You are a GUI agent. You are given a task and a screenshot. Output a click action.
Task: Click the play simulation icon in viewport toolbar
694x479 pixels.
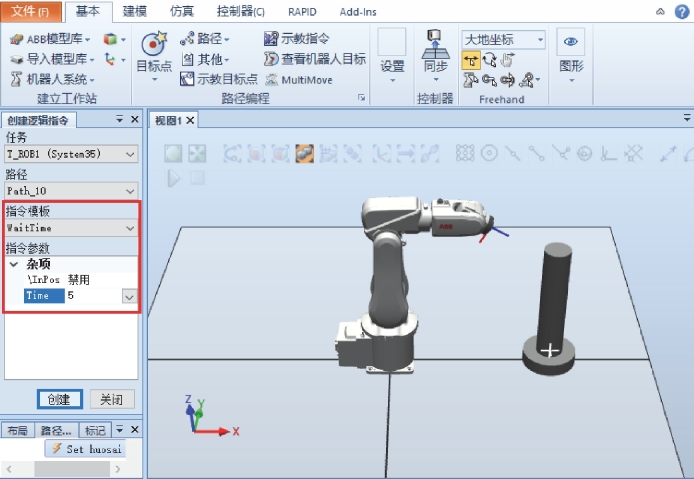coord(174,178)
